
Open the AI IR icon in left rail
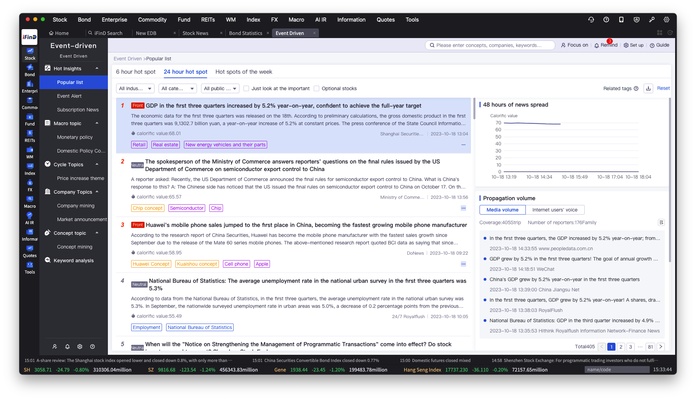(x=30, y=218)
